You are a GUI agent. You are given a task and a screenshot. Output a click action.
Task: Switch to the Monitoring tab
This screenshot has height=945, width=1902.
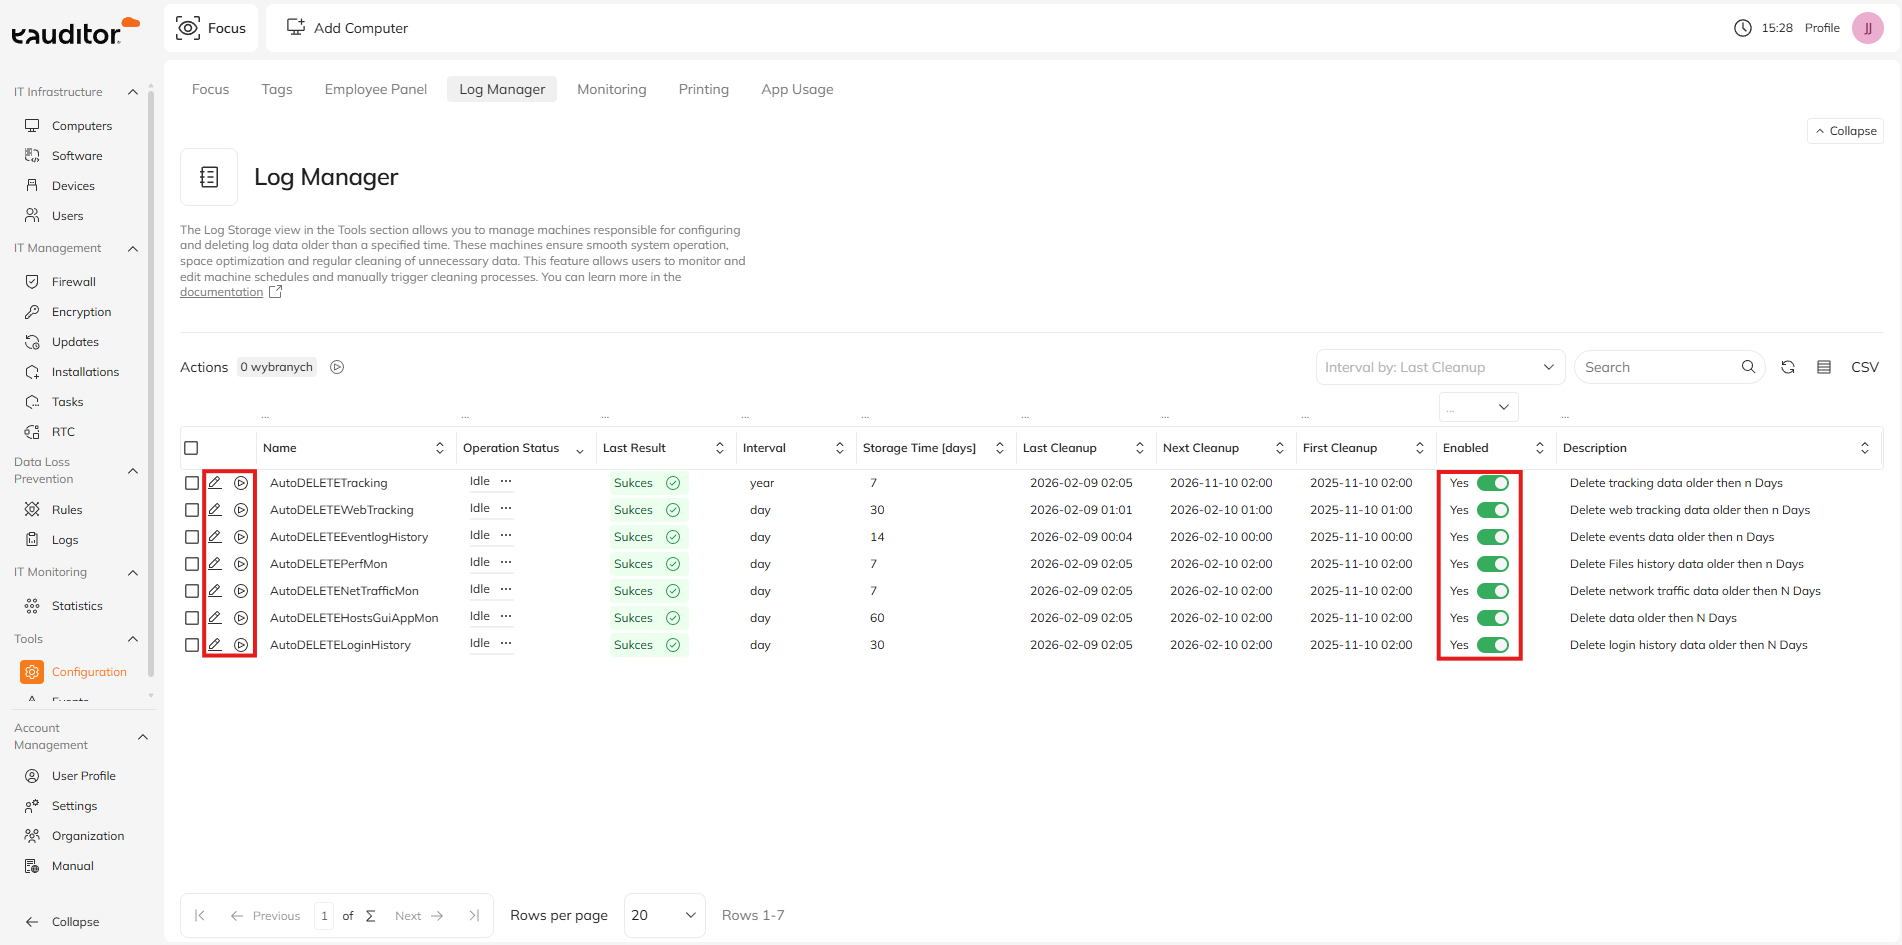pos(611,89)
